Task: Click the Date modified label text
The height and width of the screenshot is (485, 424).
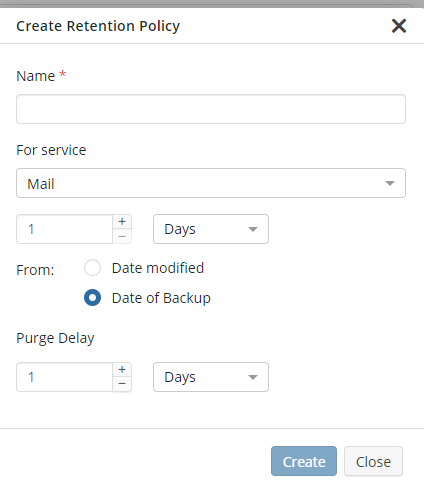Action: pyautogui.click(x=158, y=268)
